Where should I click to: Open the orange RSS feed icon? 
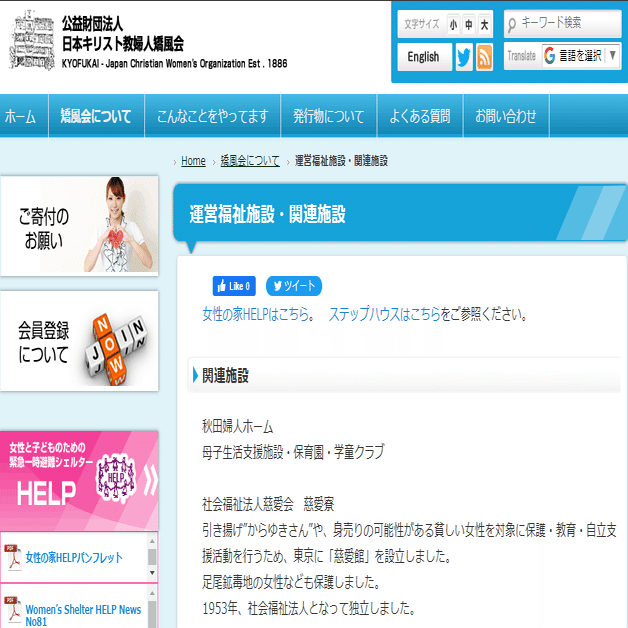pyautogui.click(x=484, y=57)
